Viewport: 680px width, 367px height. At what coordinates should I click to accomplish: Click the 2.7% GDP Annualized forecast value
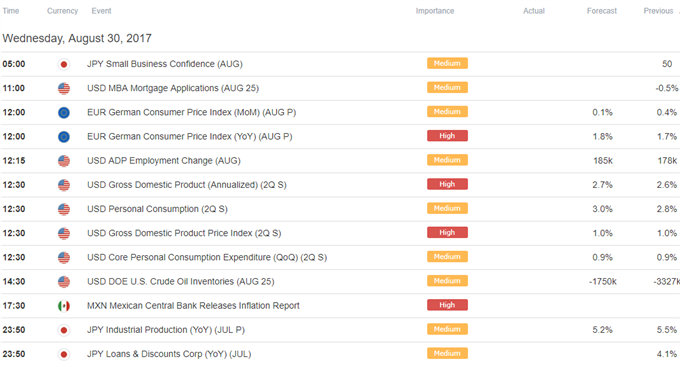[603, 185]
